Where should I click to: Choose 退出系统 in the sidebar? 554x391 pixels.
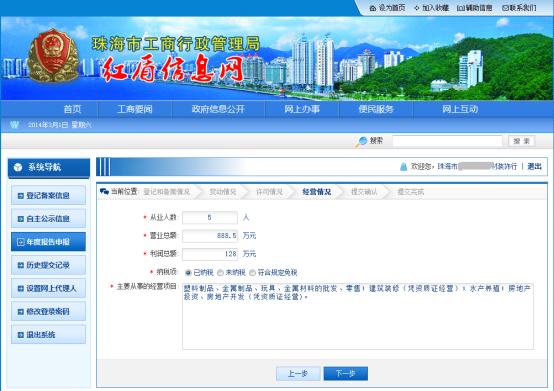point(48,335)
